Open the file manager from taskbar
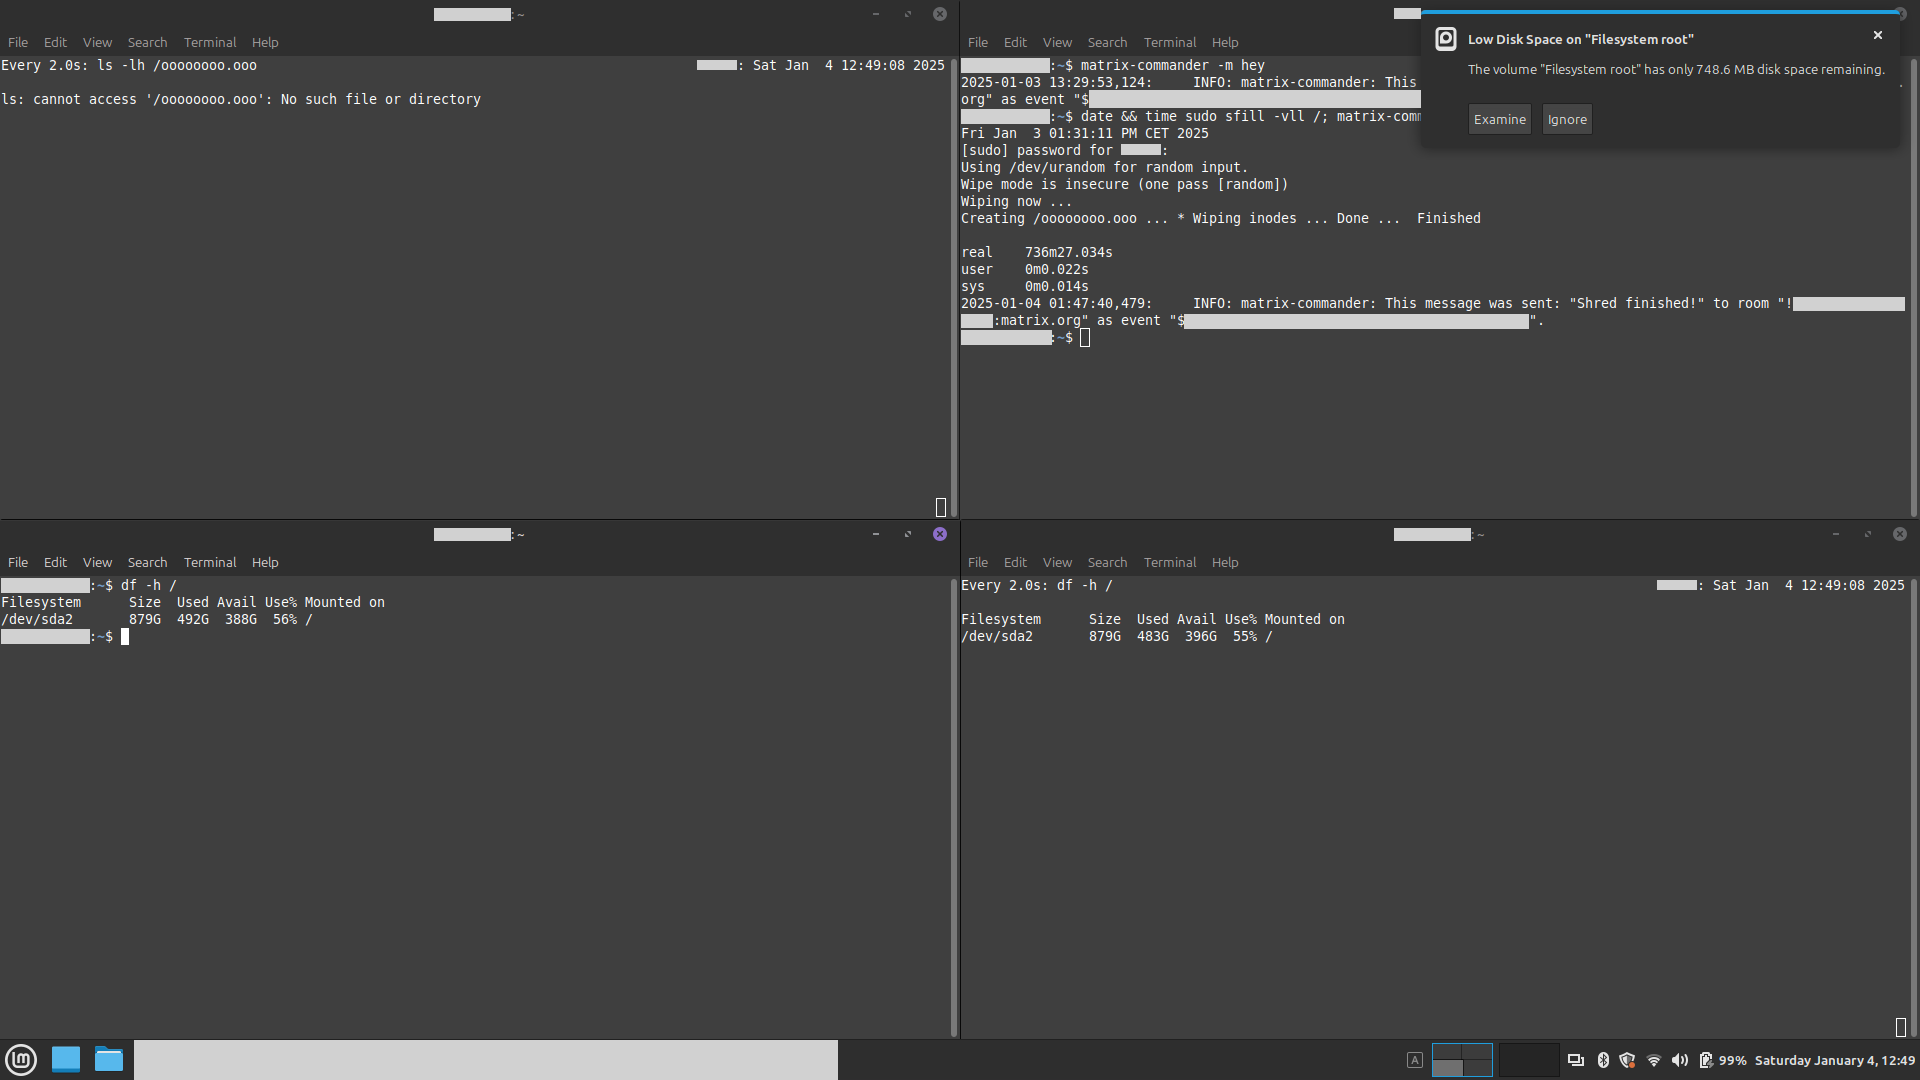Image resolution: width=1920 pixels, height=1080 pixels. coord(109,1059)
